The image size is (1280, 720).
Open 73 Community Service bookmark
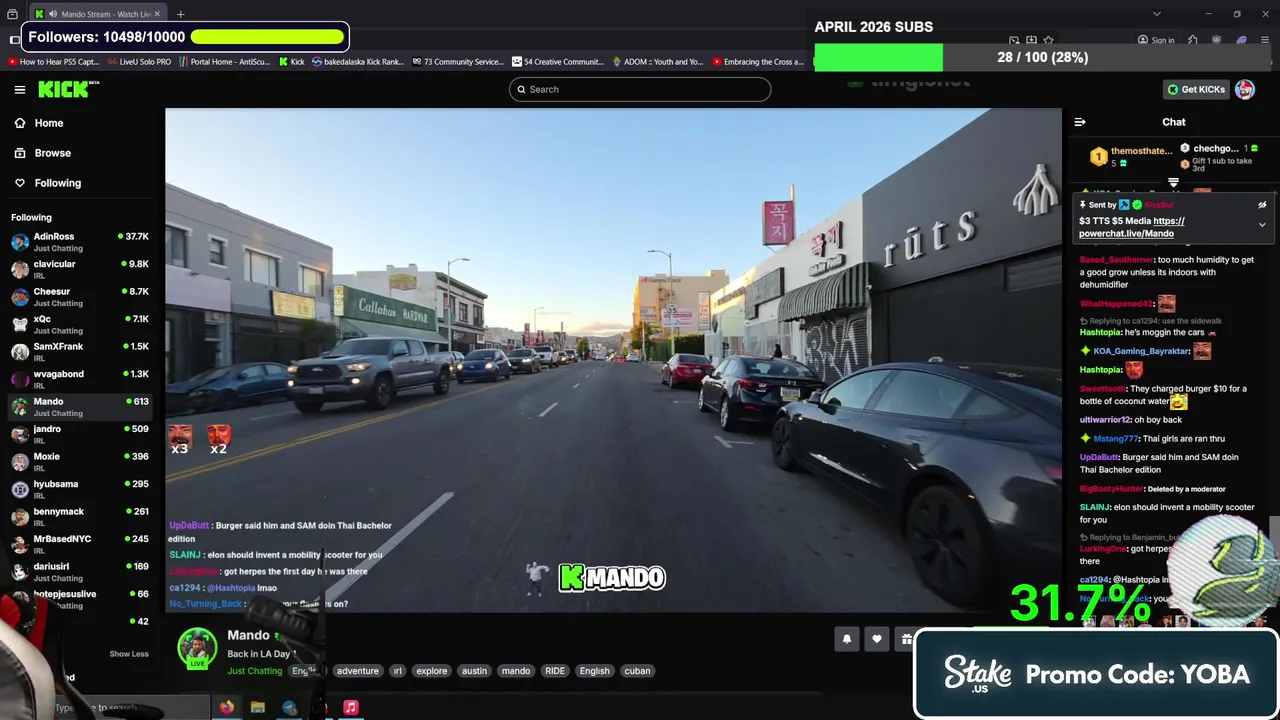click(x=458, y=62)
